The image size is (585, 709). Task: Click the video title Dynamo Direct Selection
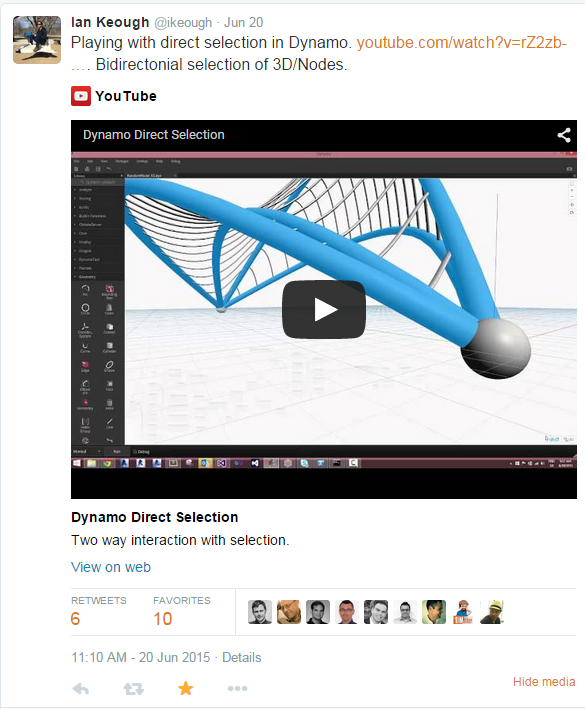155,517
